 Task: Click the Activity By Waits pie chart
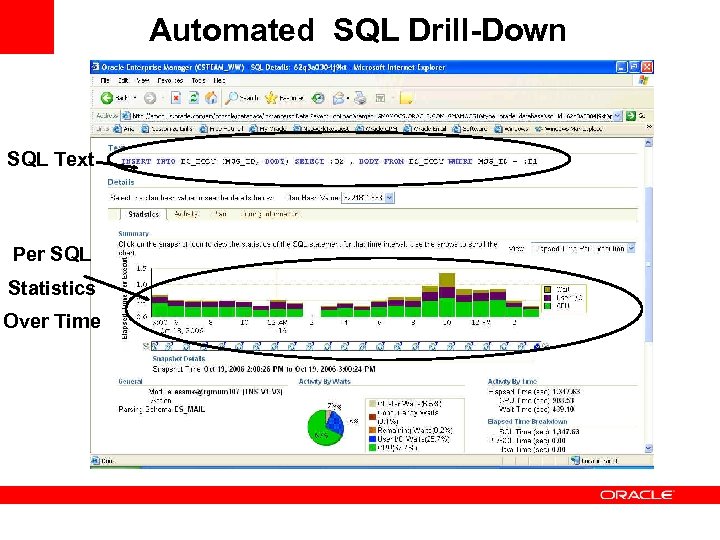click(326, 427)
